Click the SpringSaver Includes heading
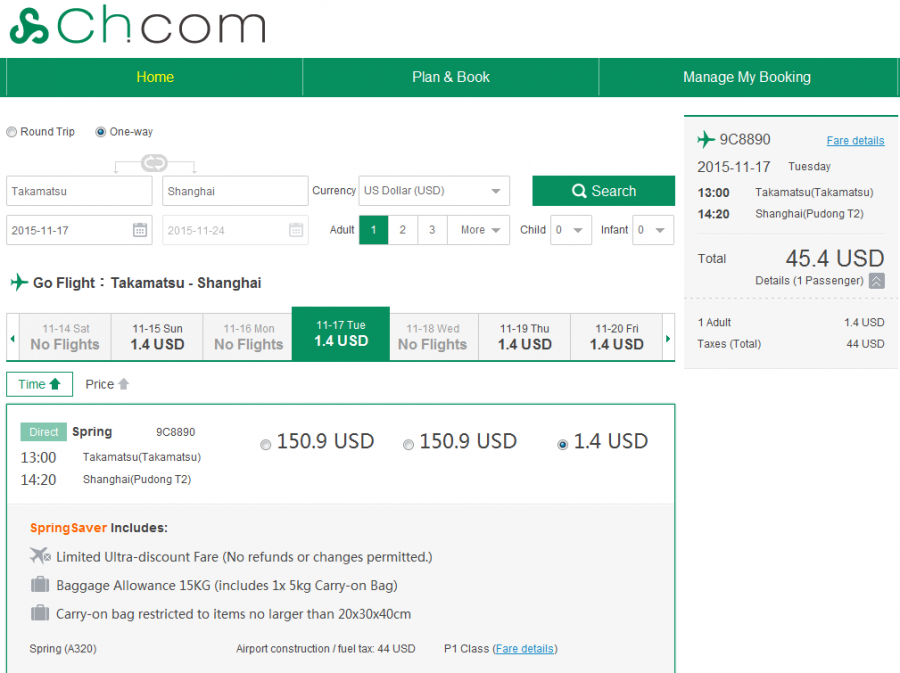The height and width of the screenshot is (673, 900). (99, 527)
